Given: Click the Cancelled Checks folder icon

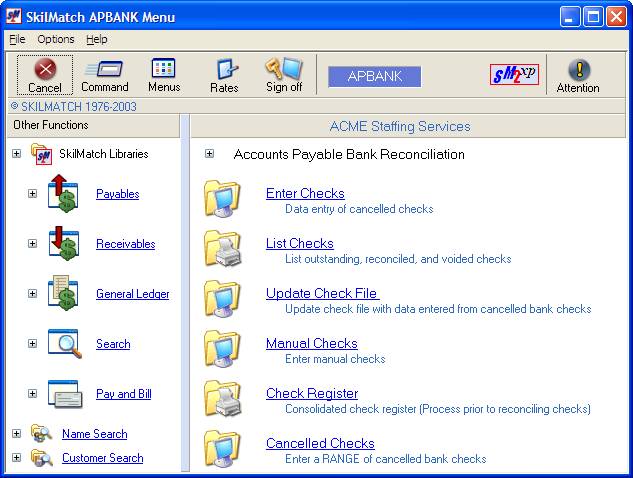Looking at the screenshot, I should point(222,449).
